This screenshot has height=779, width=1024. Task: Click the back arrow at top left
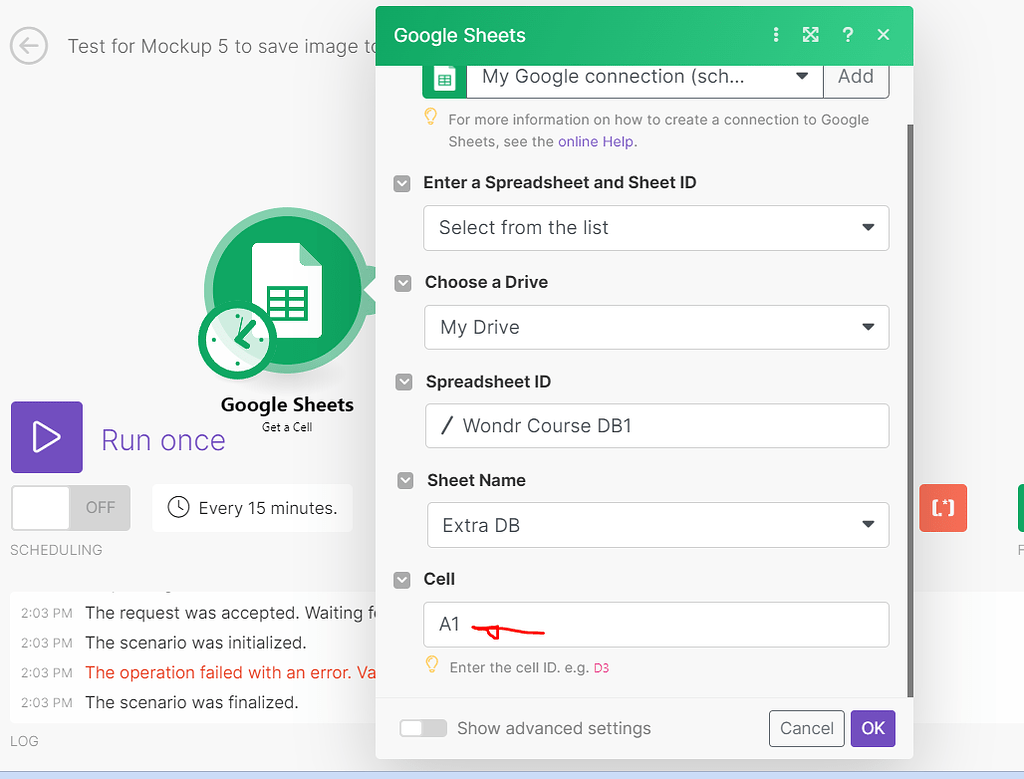tap(29, 46)
